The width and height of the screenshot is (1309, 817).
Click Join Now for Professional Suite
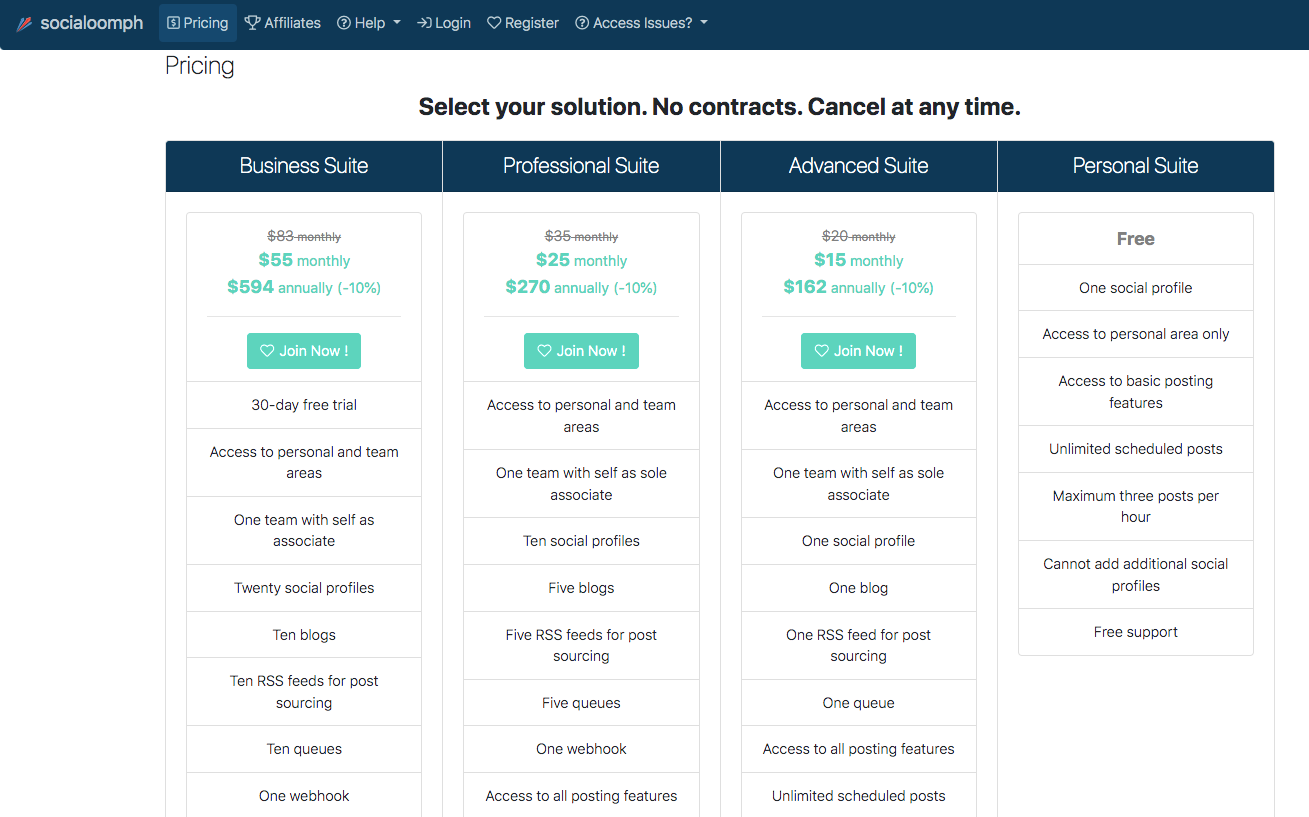(581, 350)
